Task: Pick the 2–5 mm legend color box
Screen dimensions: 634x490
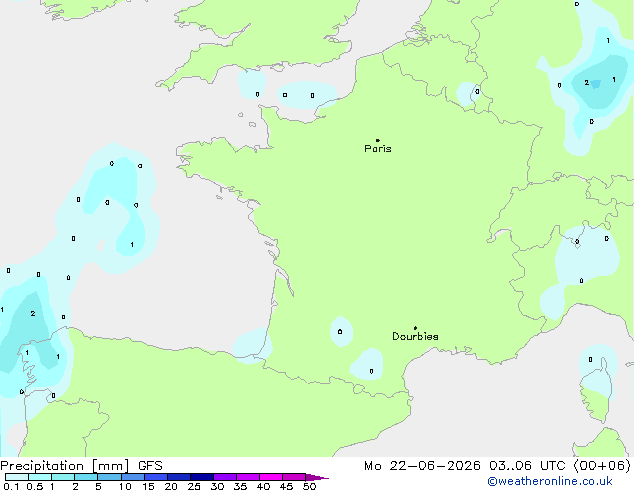Action: (86, 477)
